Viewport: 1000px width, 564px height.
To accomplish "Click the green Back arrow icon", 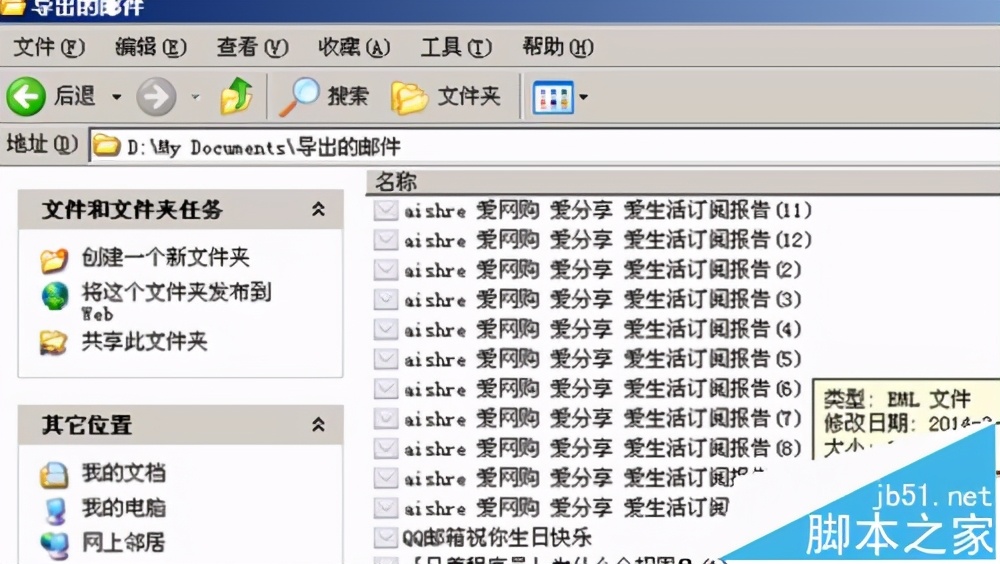I will [x=26, y=97].
